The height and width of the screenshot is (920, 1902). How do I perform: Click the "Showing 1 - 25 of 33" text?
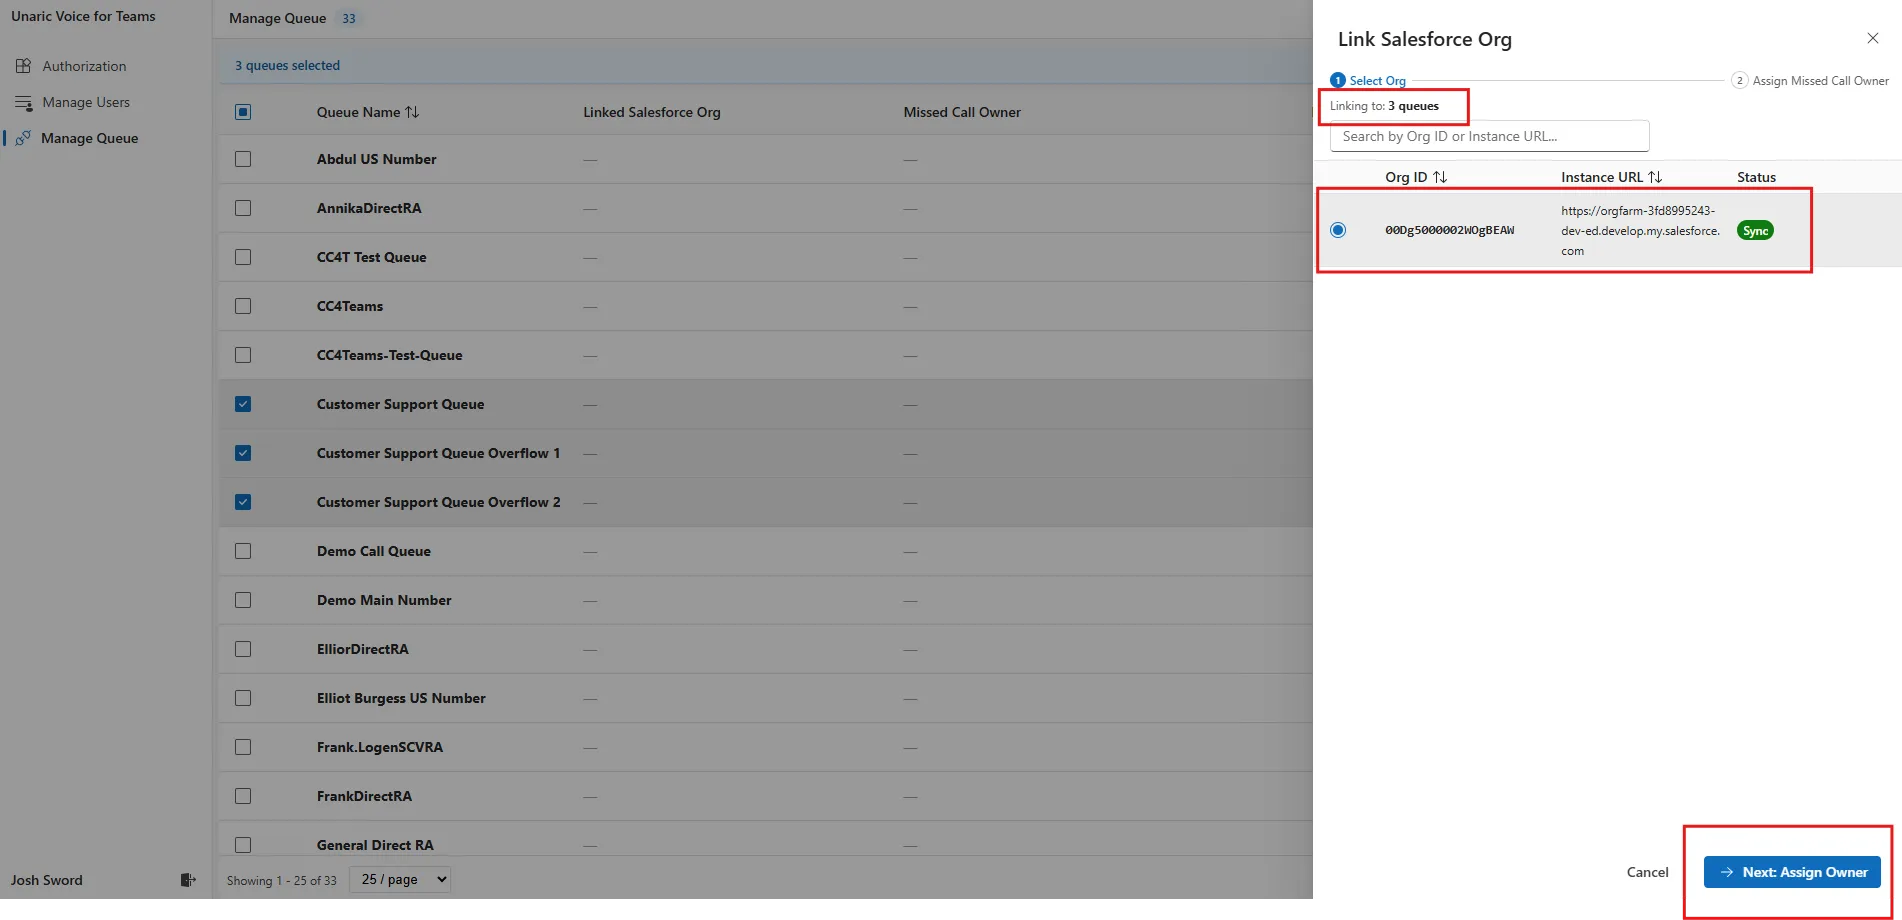point(282,881)
